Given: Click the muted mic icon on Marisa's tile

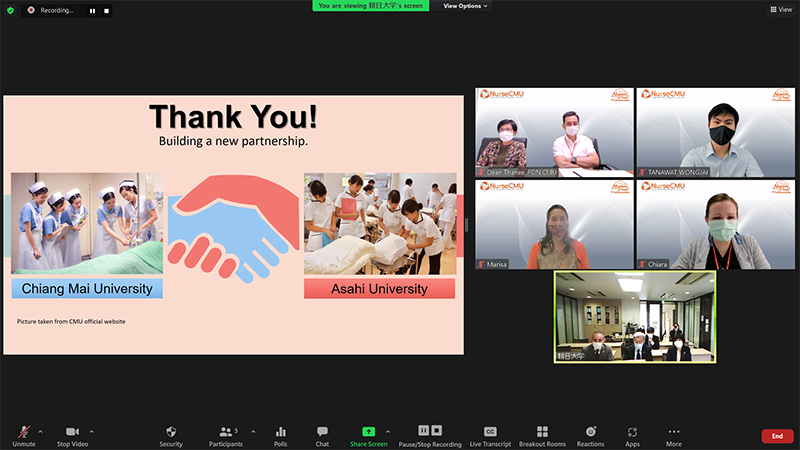Looking at the screenshot, I should click(x=481, y=264).
